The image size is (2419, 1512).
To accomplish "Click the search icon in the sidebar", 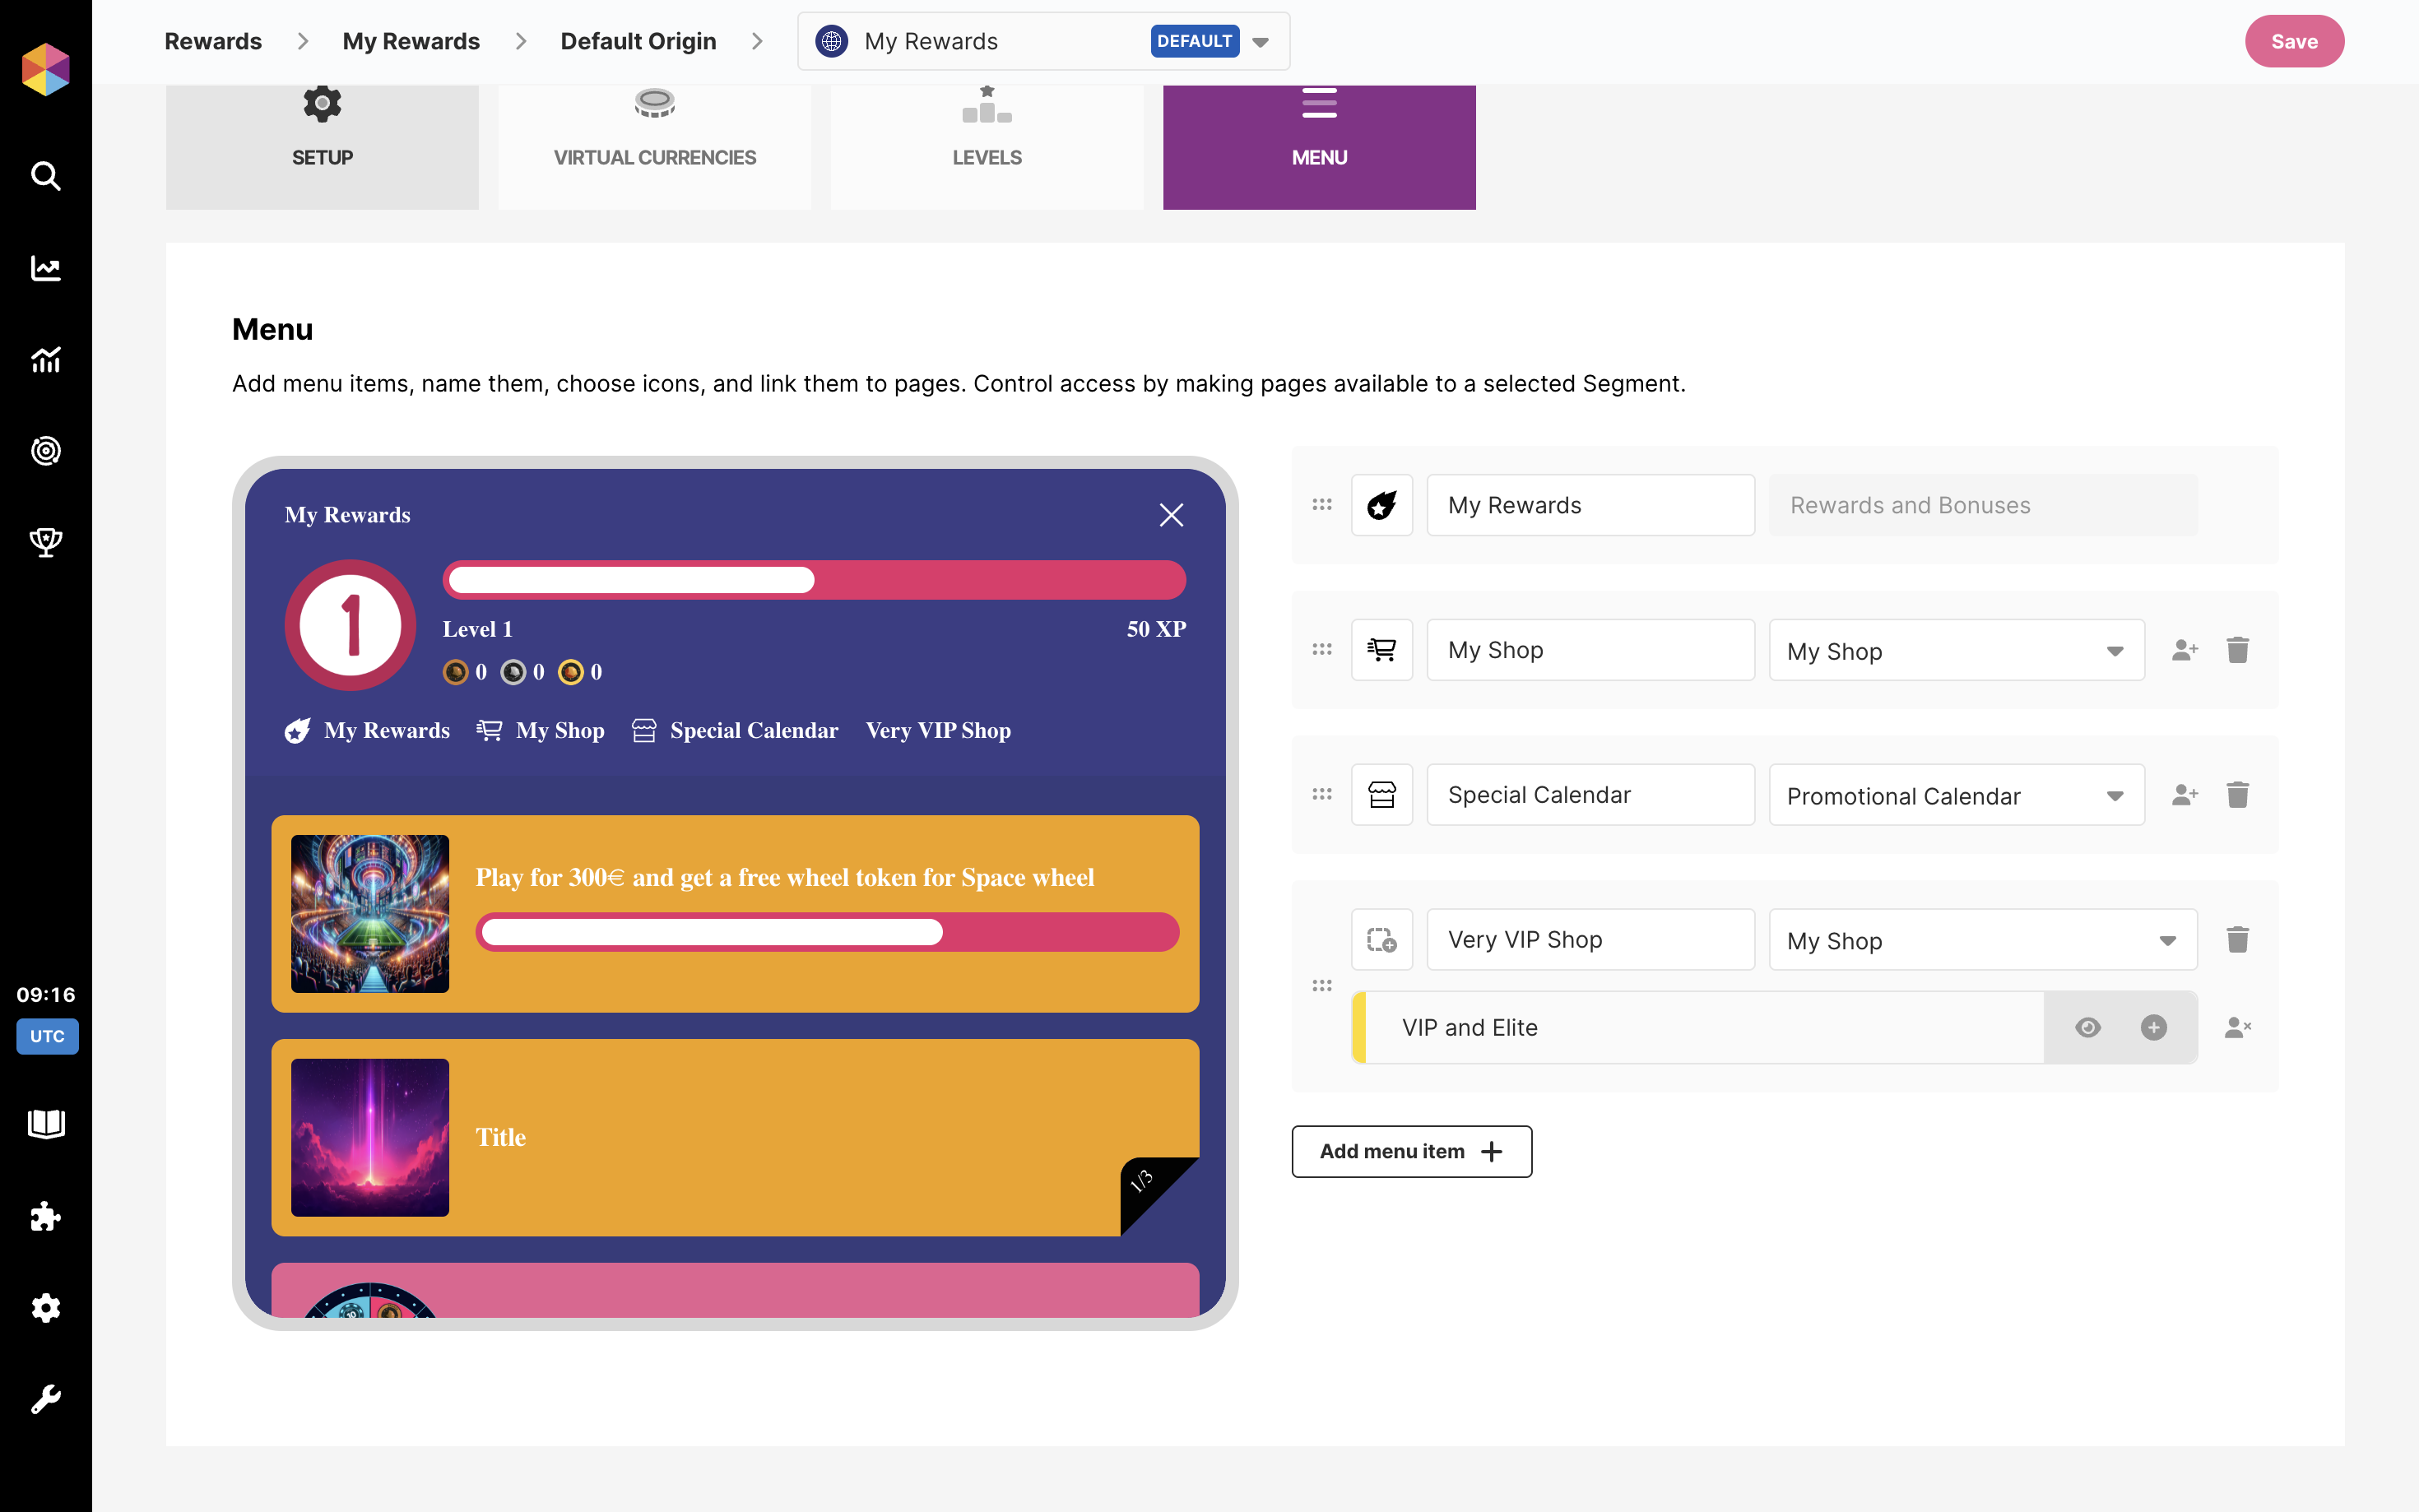I will 46,176.
